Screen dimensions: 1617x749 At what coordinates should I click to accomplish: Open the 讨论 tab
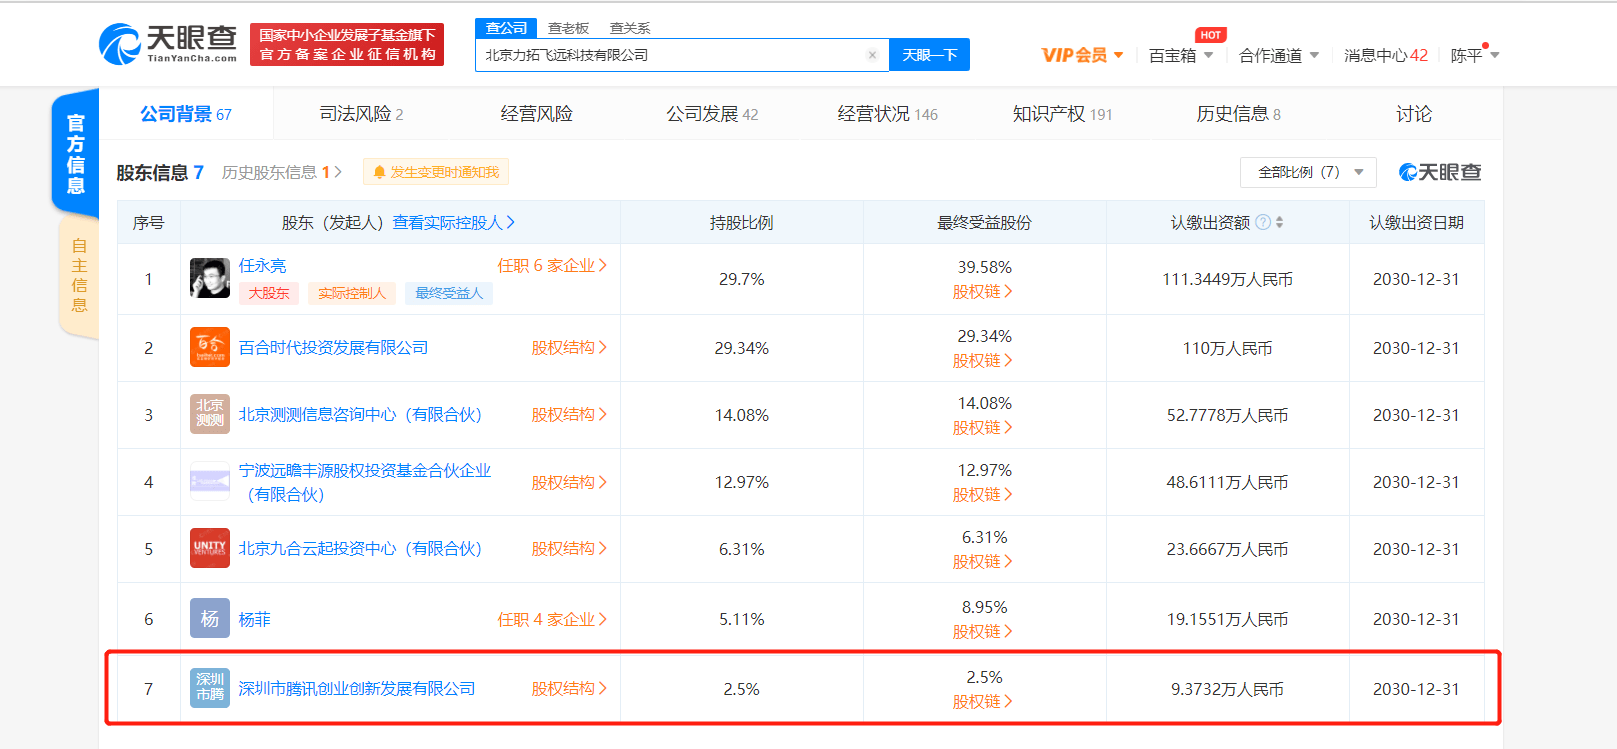coord(1413,114)
